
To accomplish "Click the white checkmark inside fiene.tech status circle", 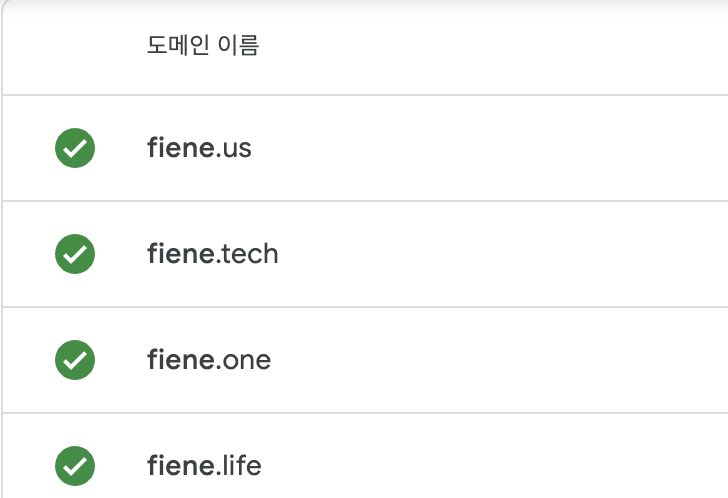I will (75, 254).
